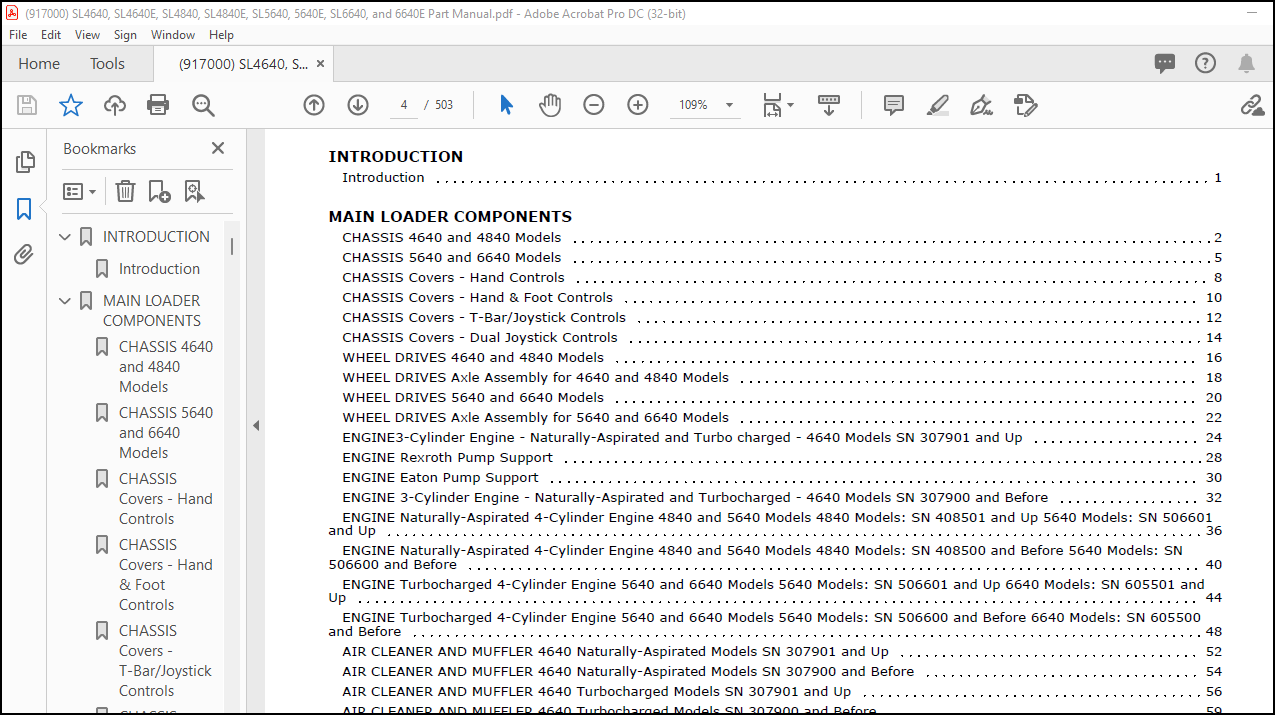Select the MAIN LOADER COMPONENTS heading text
The height and width of the screenshot is (715, 1275).
(x=450, y=217)
